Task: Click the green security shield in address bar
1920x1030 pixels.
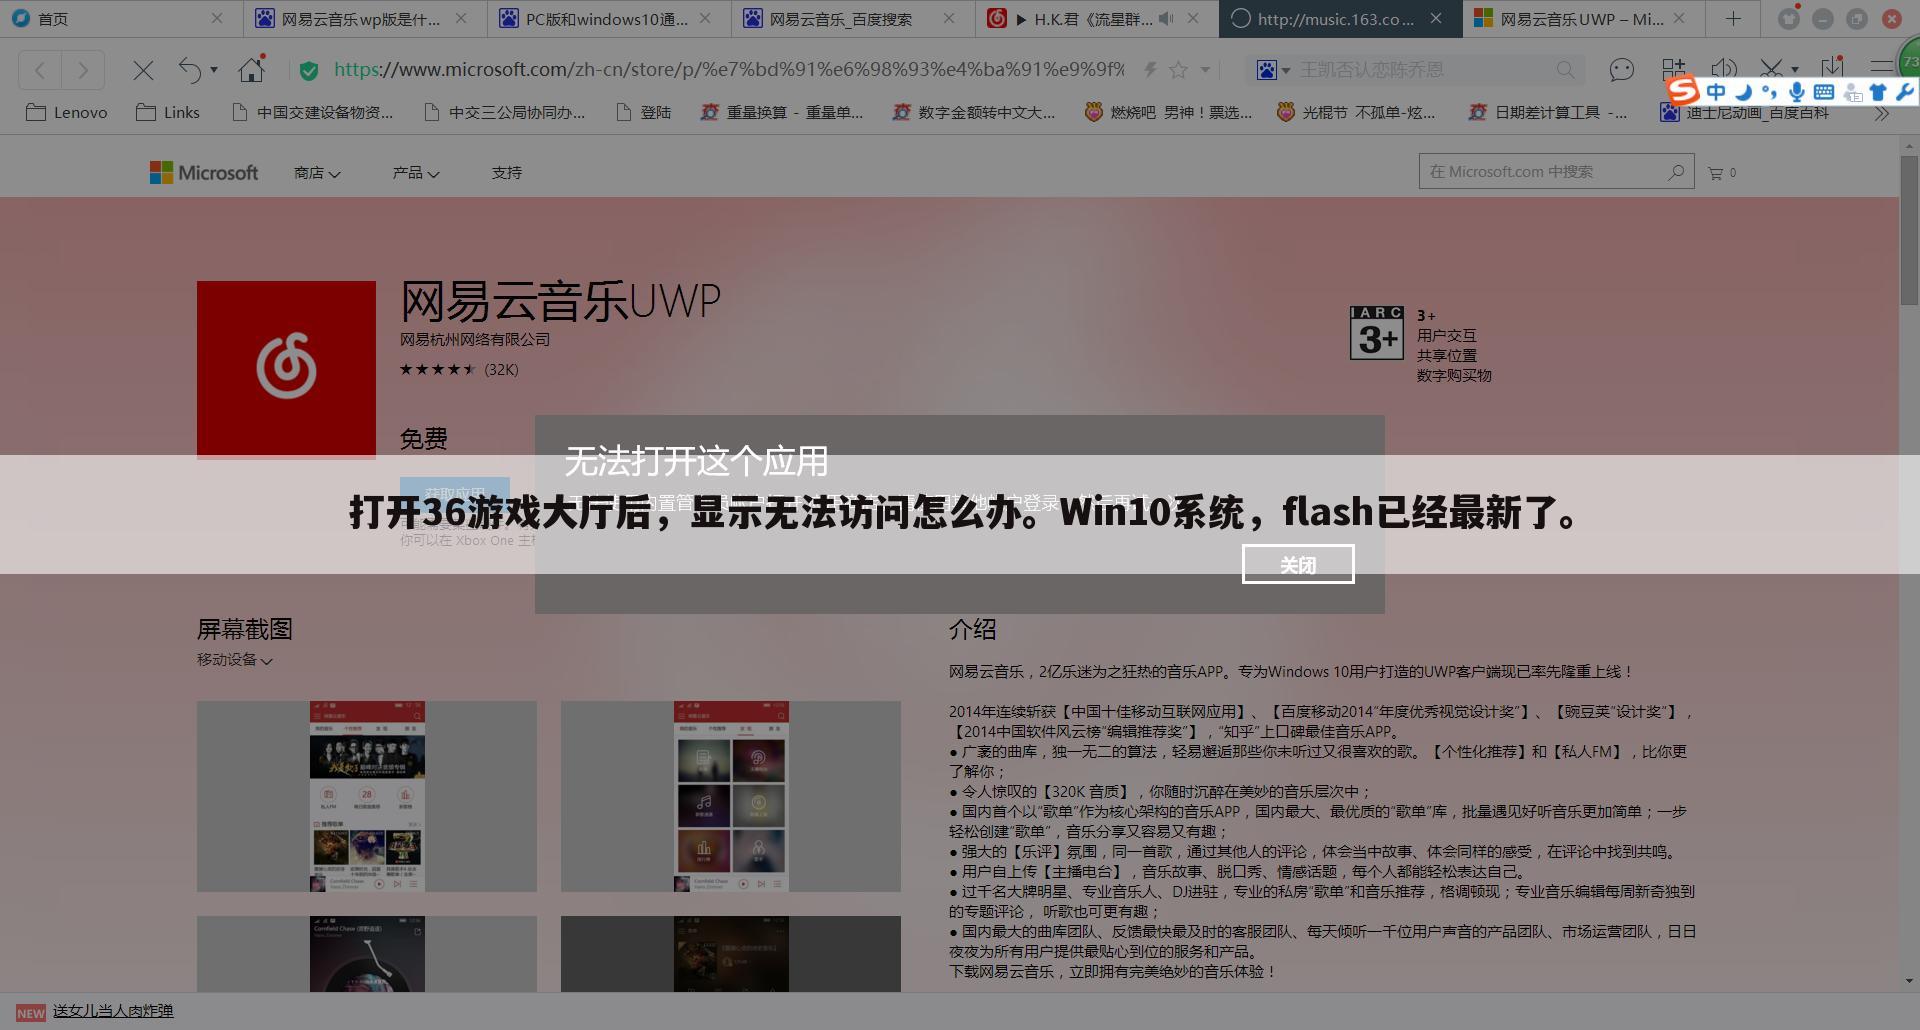Action: (309, 70)
